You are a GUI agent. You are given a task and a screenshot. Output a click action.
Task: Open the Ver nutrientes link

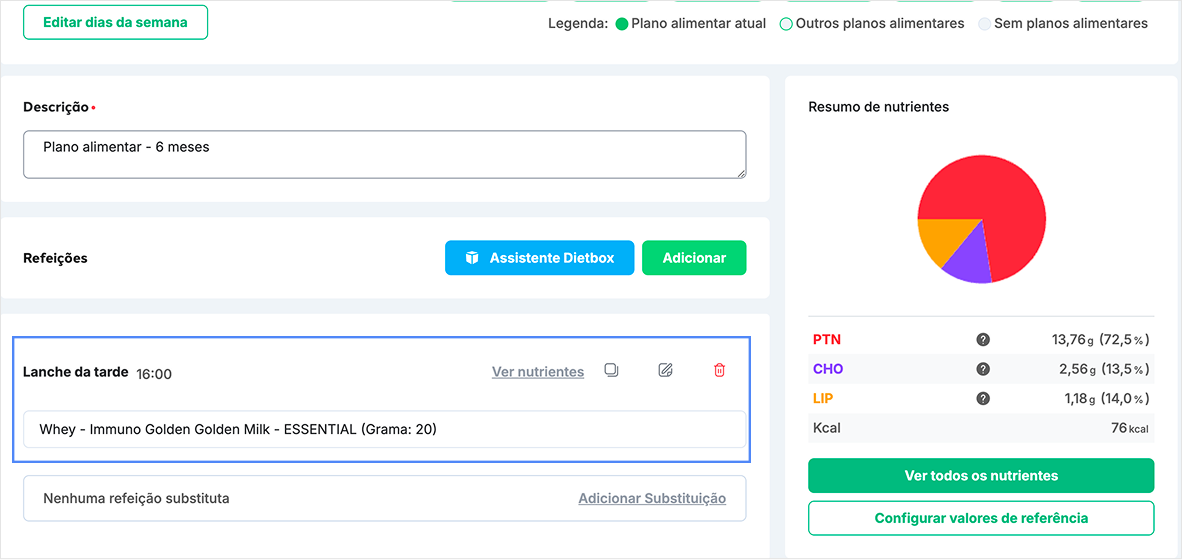(x=538, y=372)
